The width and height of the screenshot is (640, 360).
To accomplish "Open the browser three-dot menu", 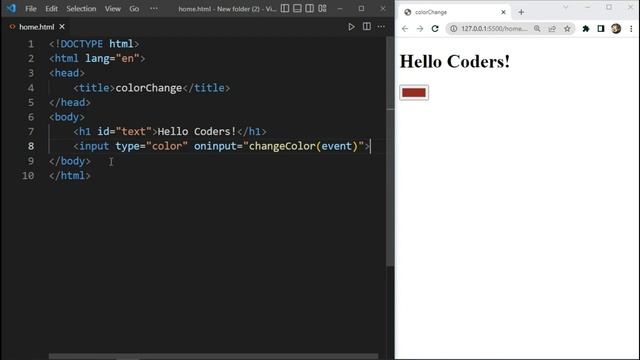I will pyautogui.click(x=631, y=29).
